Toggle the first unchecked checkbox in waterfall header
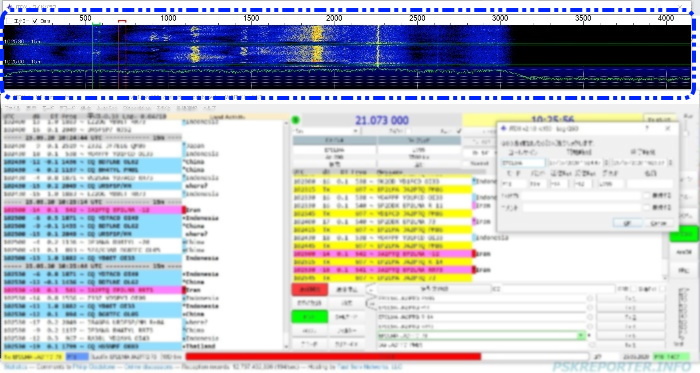 coord(10,21)
